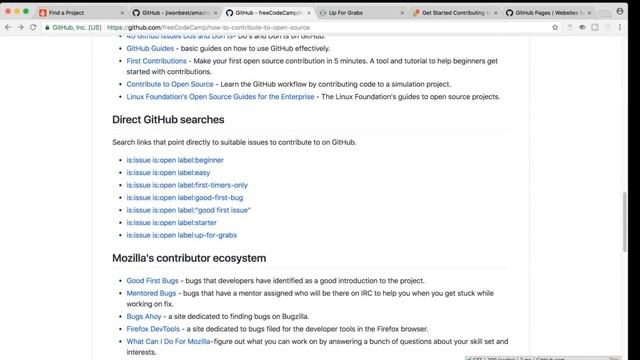Open the label:"good first issue" search link
This screenshot has height=360, width=640.
point(189,210)
